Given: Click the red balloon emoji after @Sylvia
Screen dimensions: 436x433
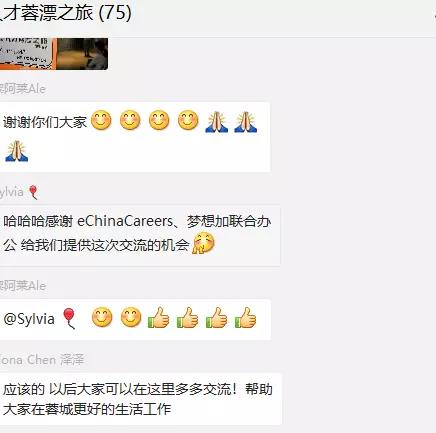Looking at the screenshot, I should tap(69, 318).
